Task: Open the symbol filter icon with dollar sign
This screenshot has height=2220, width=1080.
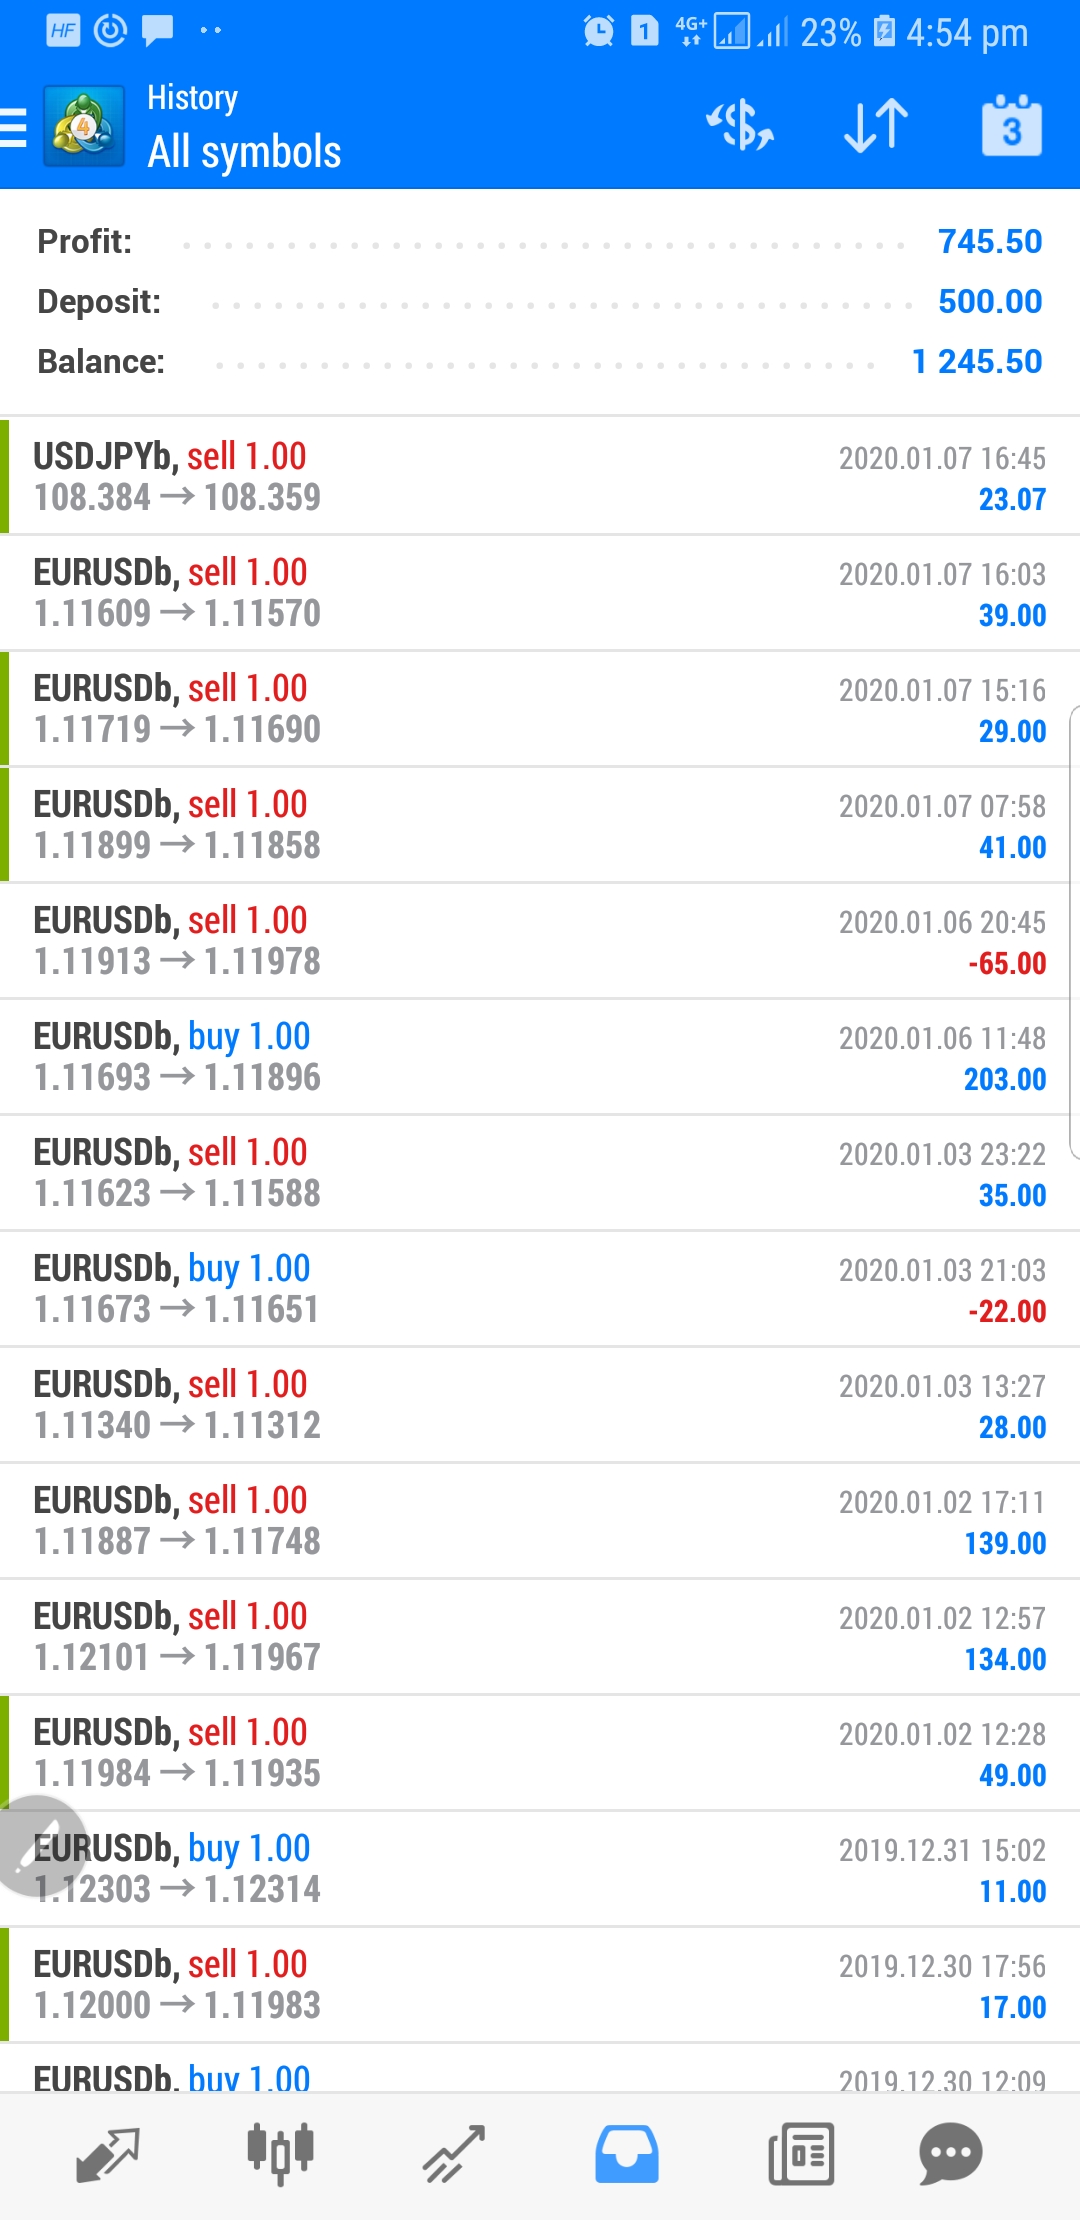Action: tap(740, 126)
